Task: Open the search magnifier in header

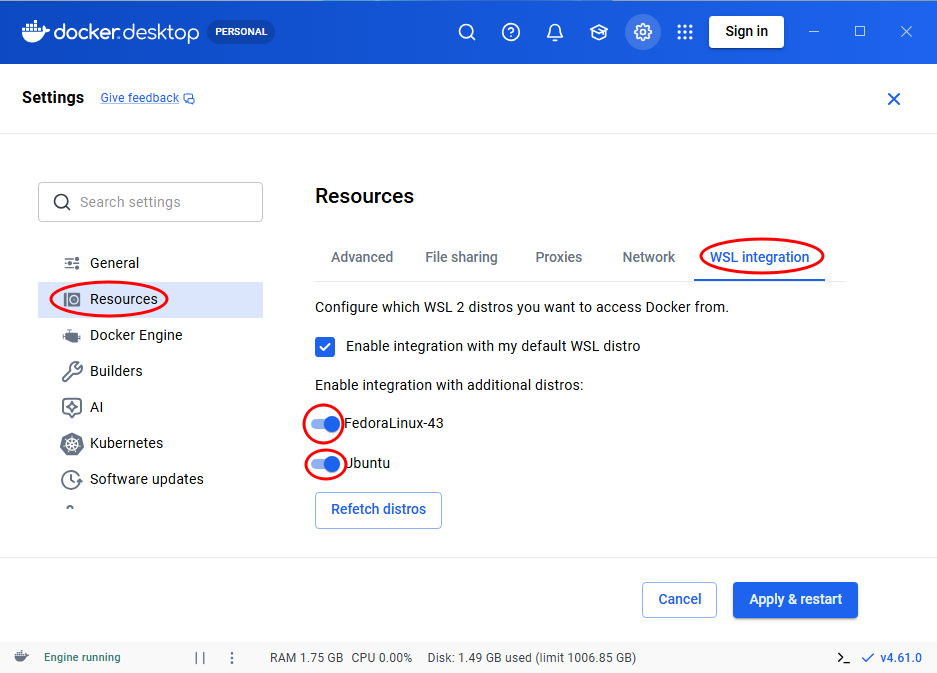Action: pyautogui.click(x=467, y=32)
